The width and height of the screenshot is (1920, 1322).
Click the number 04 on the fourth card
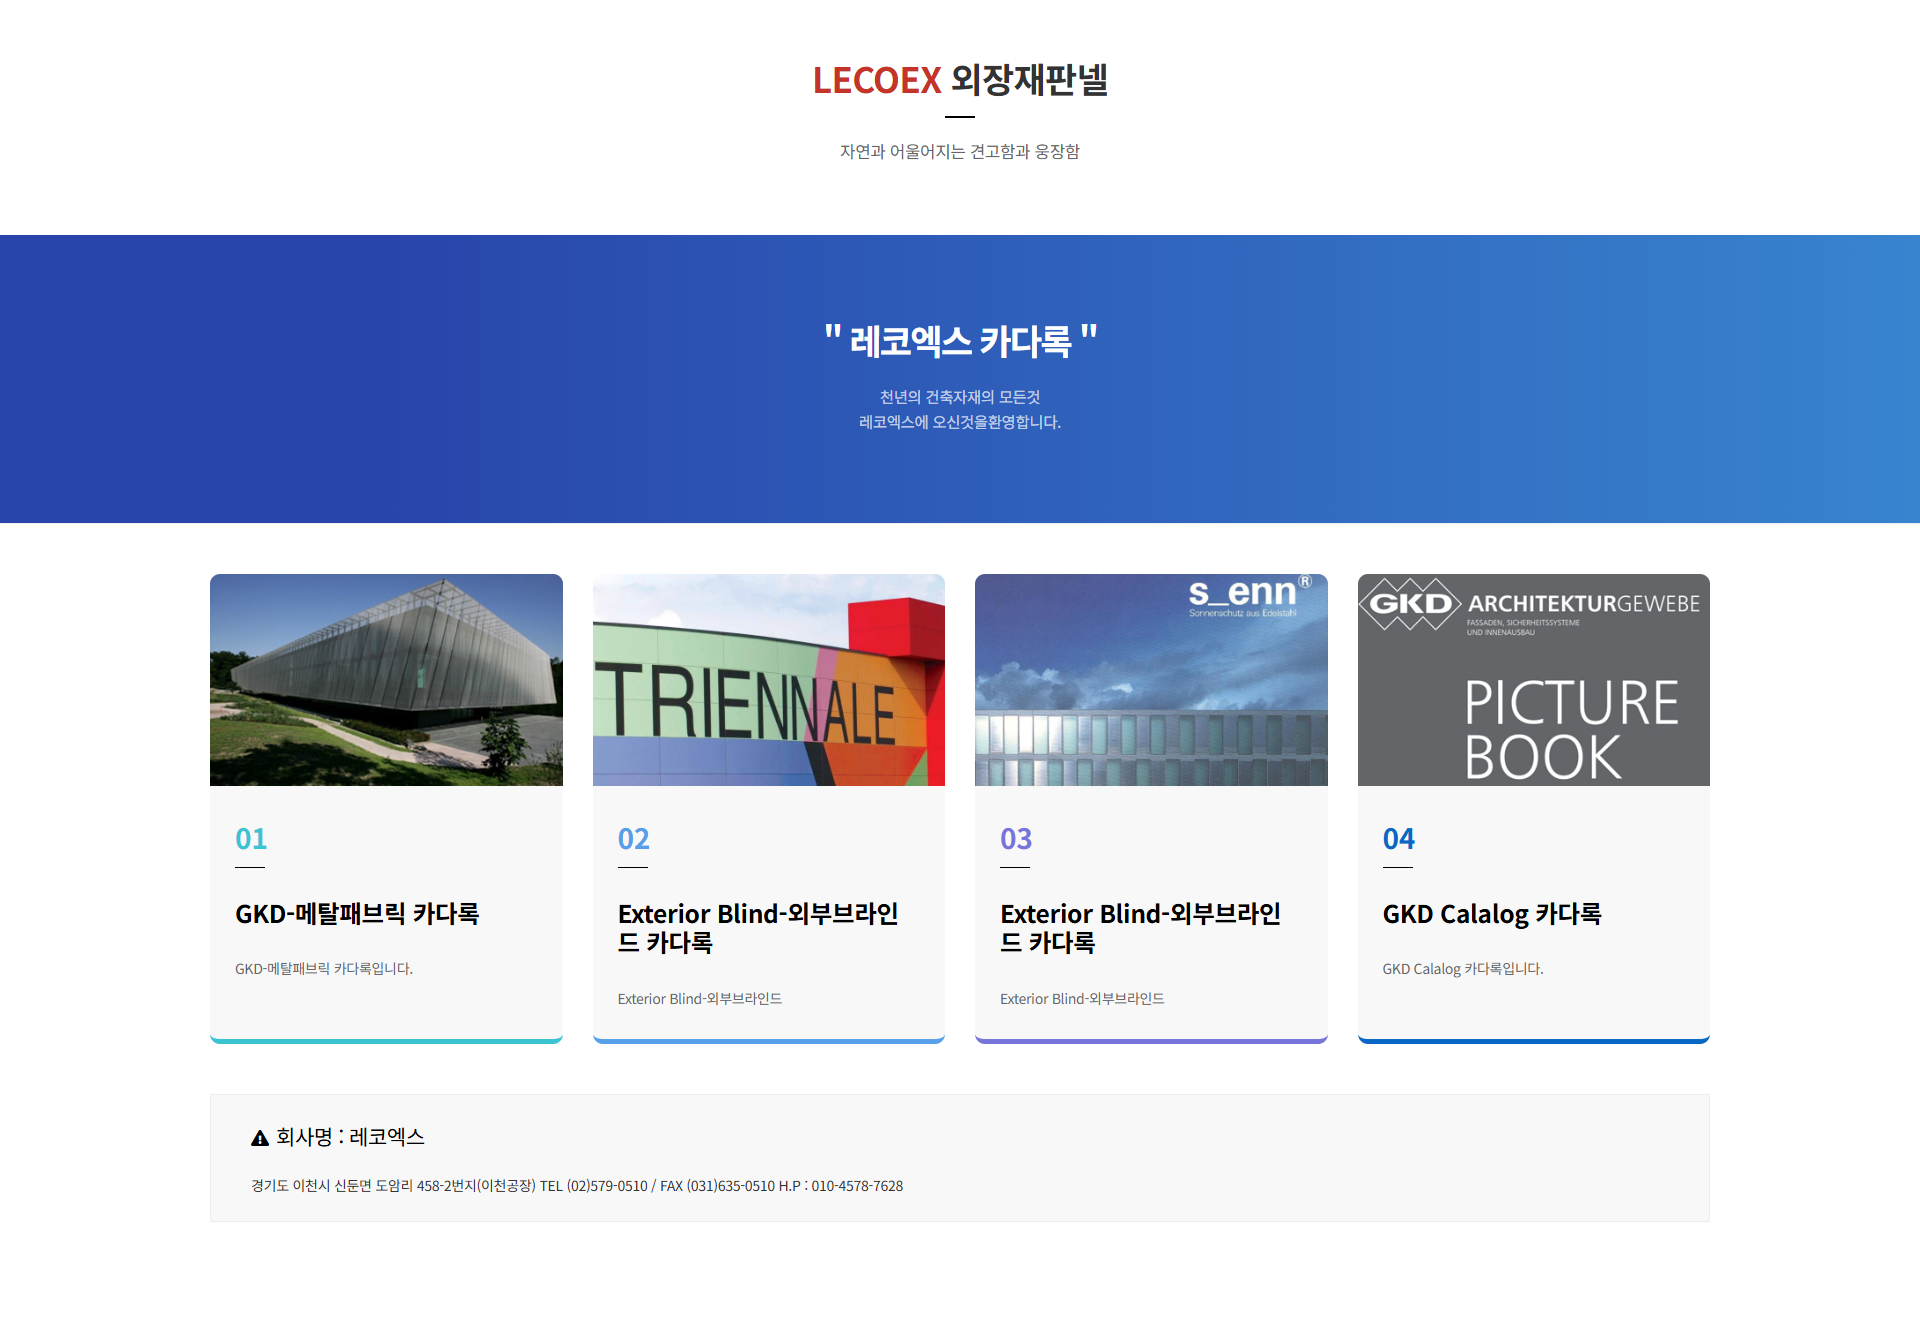click(x=1399, y=838)
